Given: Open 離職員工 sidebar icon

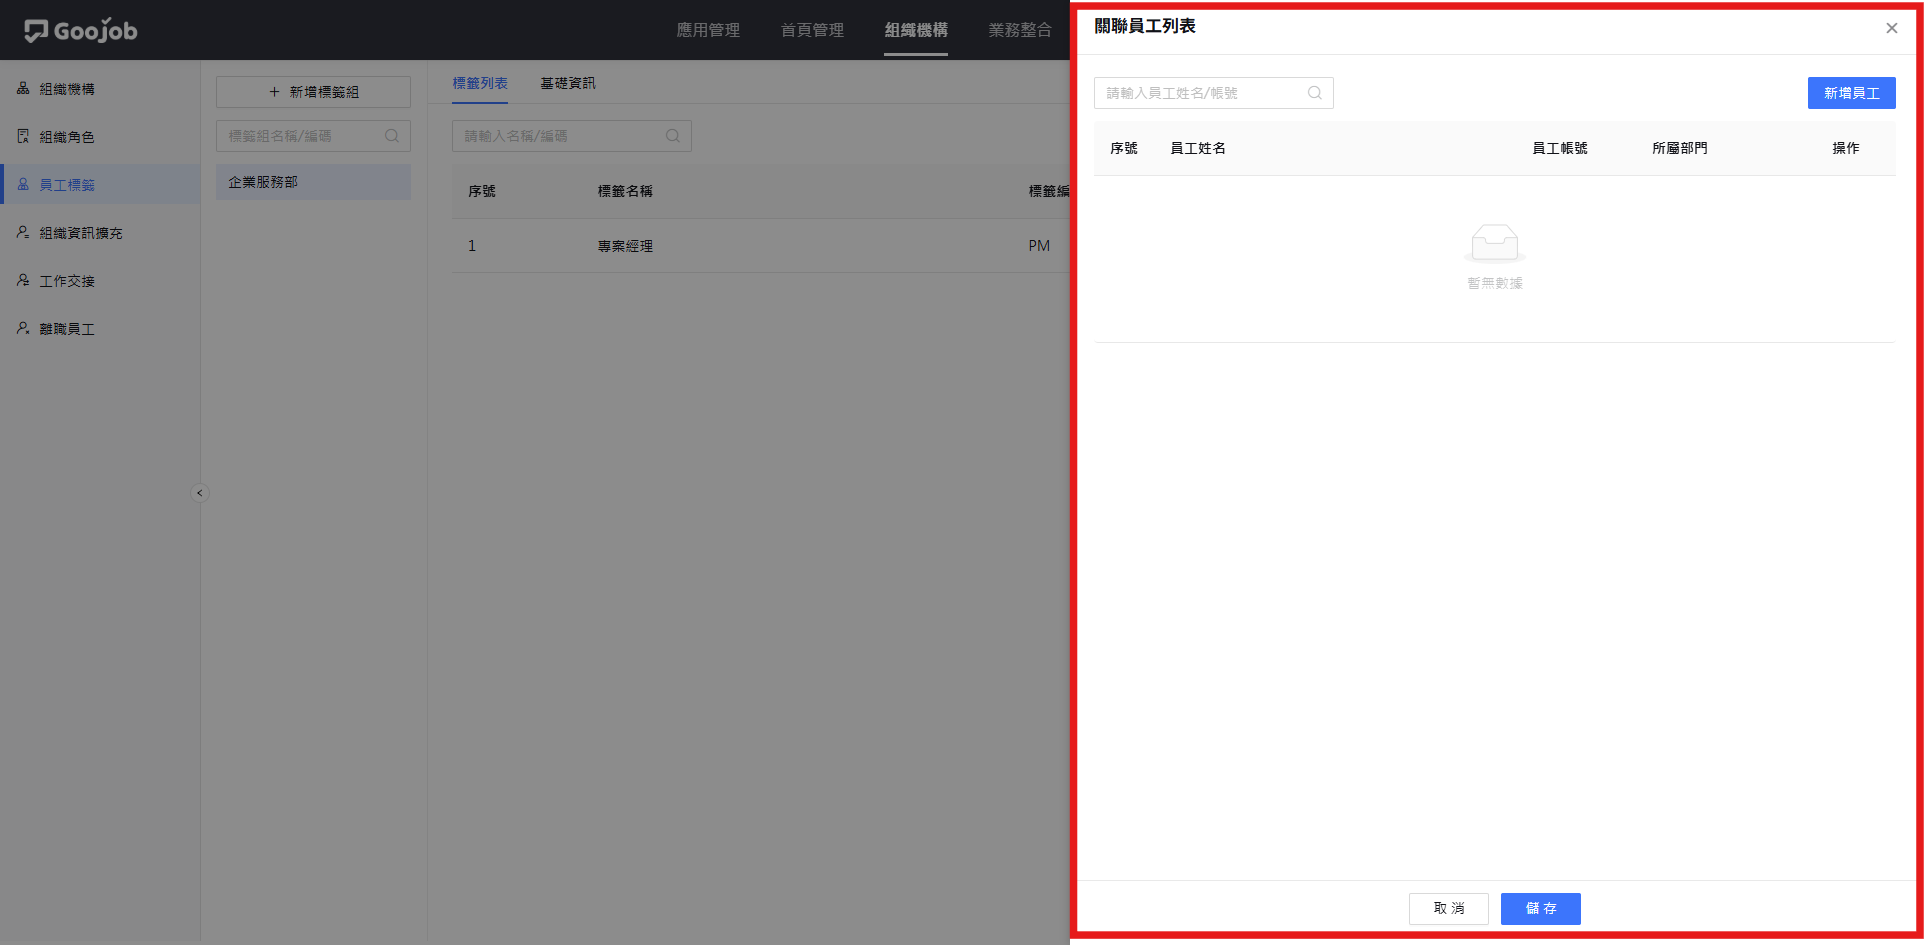Looking at the screenshot, I should point(23,329).
